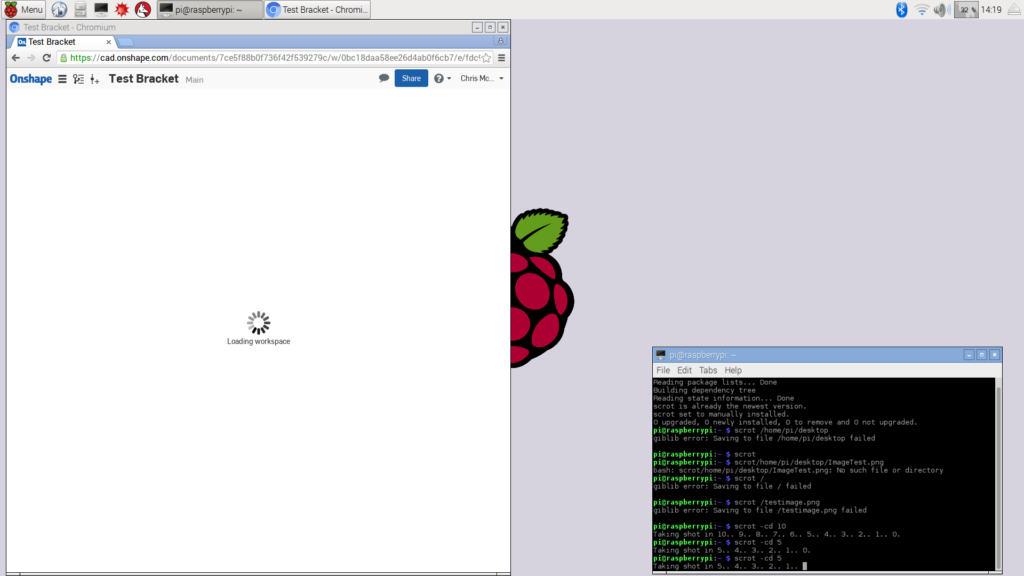Open the Raspberry Pi Menu
Viewport: 1024px width, 576px height.
pyautogui.click(x=24, y=9)
